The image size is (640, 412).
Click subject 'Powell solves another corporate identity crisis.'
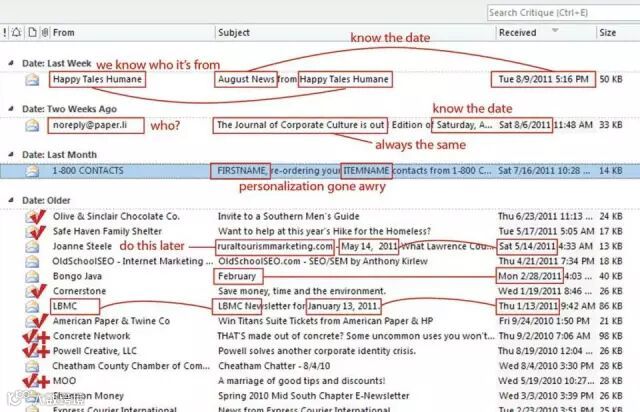tap(317, 351)
